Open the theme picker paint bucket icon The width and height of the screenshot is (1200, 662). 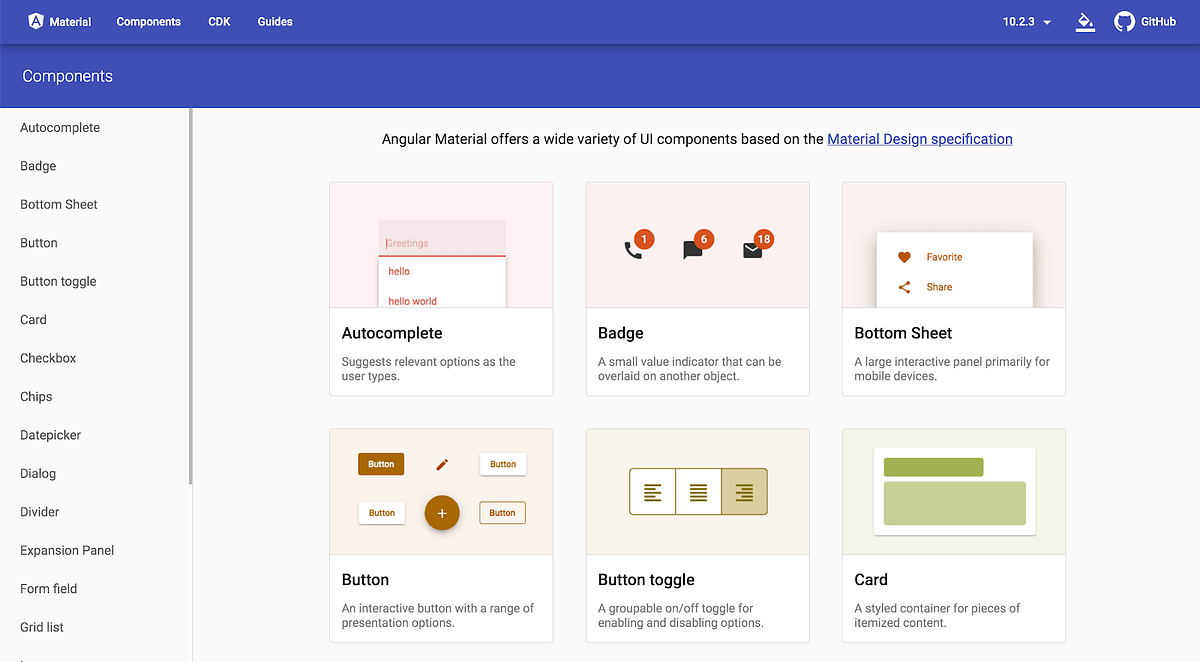[x=1085, y=22]
